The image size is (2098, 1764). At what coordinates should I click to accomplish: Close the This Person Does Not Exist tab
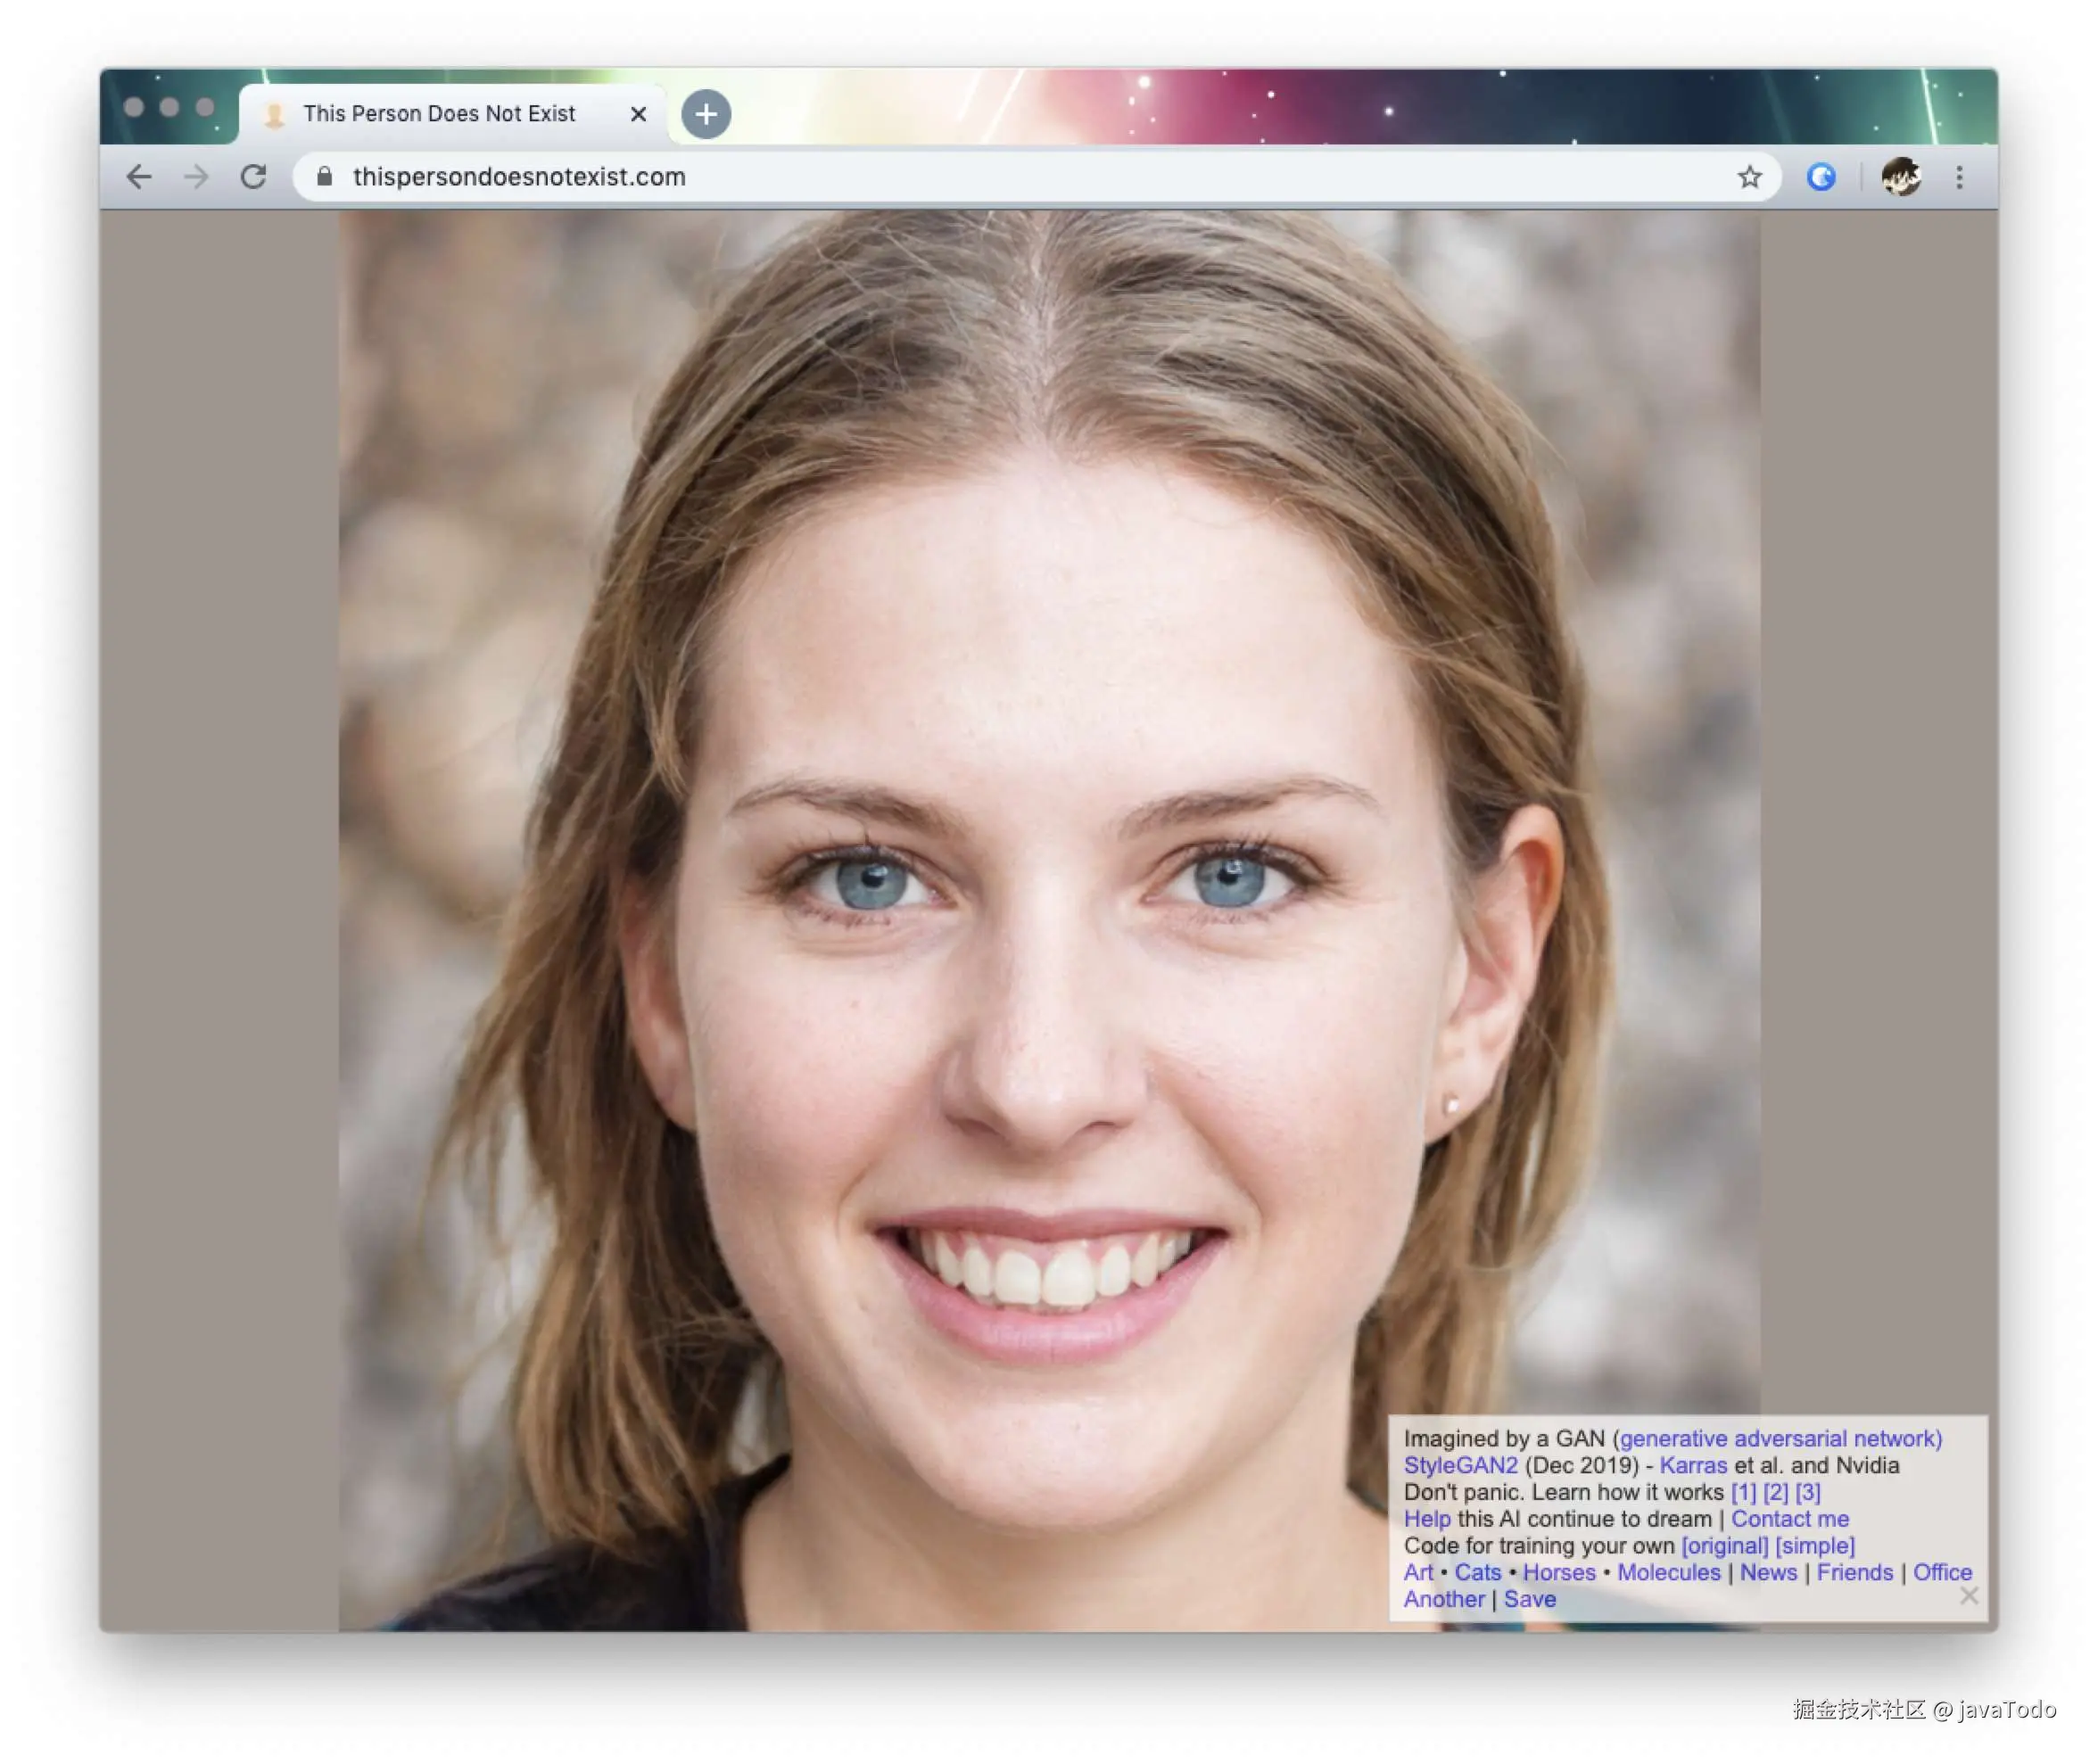click(638, 114)
